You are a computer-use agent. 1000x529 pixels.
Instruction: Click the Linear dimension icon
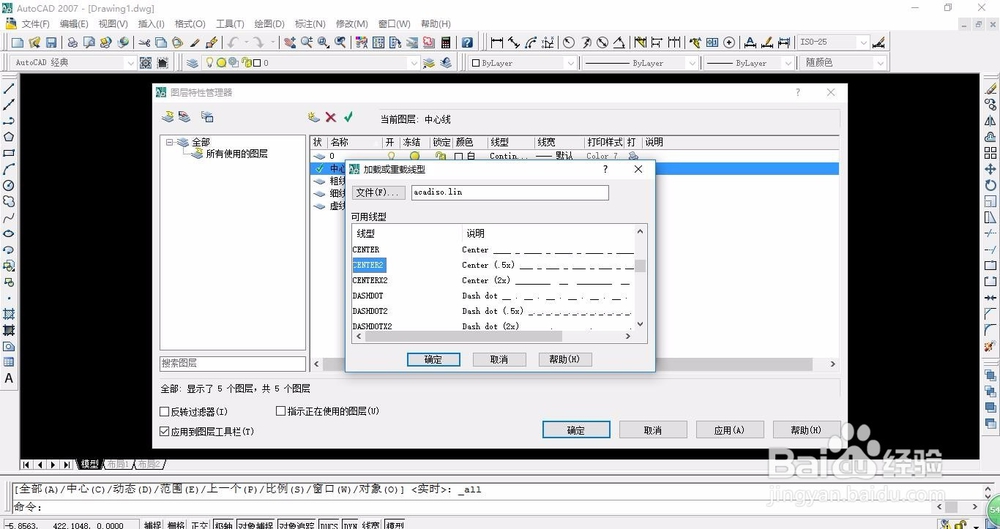(496, 43)
